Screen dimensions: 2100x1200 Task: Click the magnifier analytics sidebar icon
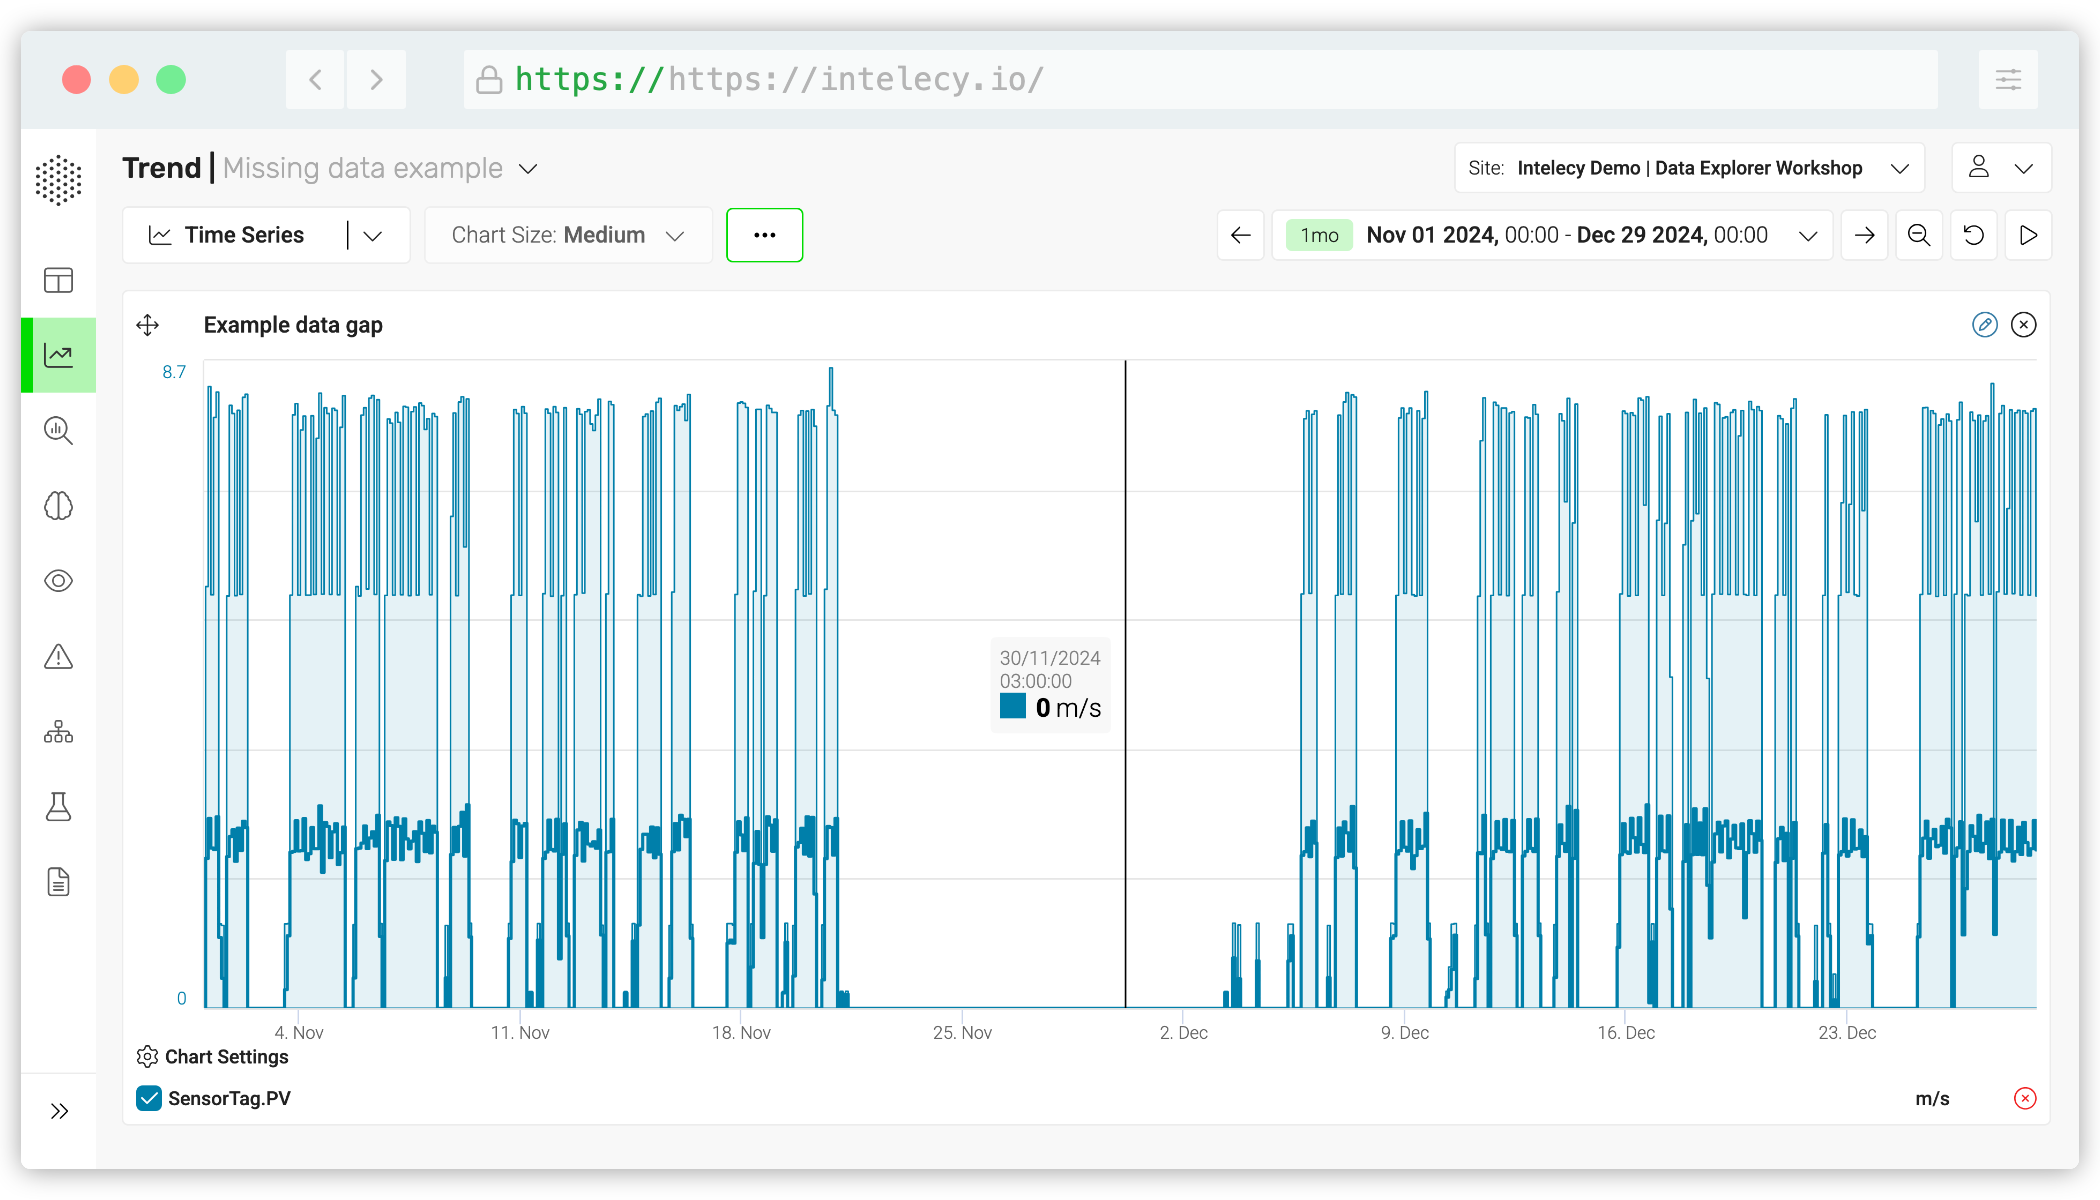click(58, 431)
